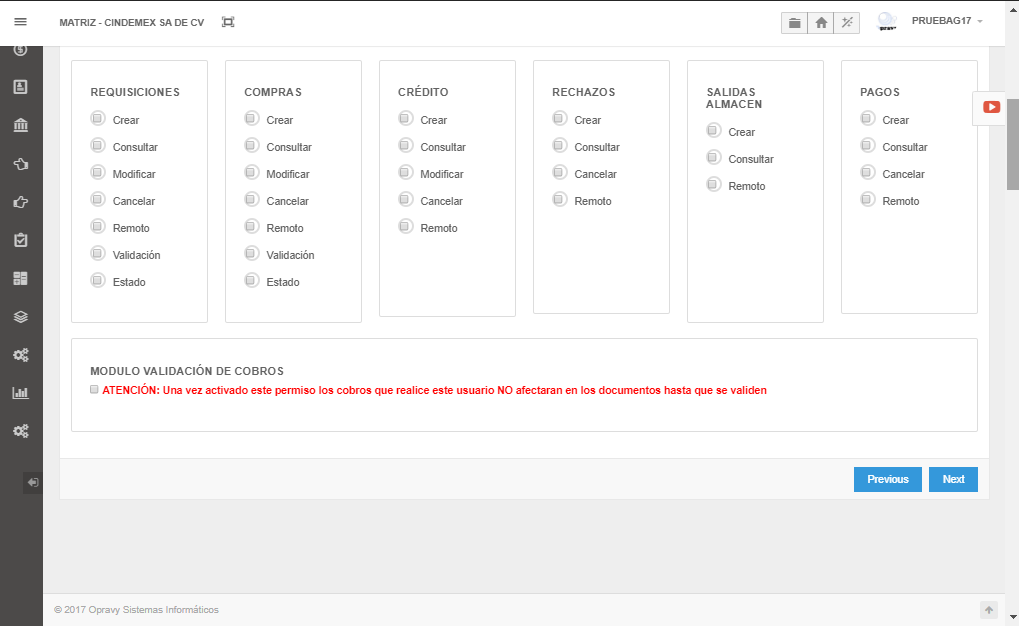
Task: Click the folder icon in top toolbar
Action: click(794, 23)
